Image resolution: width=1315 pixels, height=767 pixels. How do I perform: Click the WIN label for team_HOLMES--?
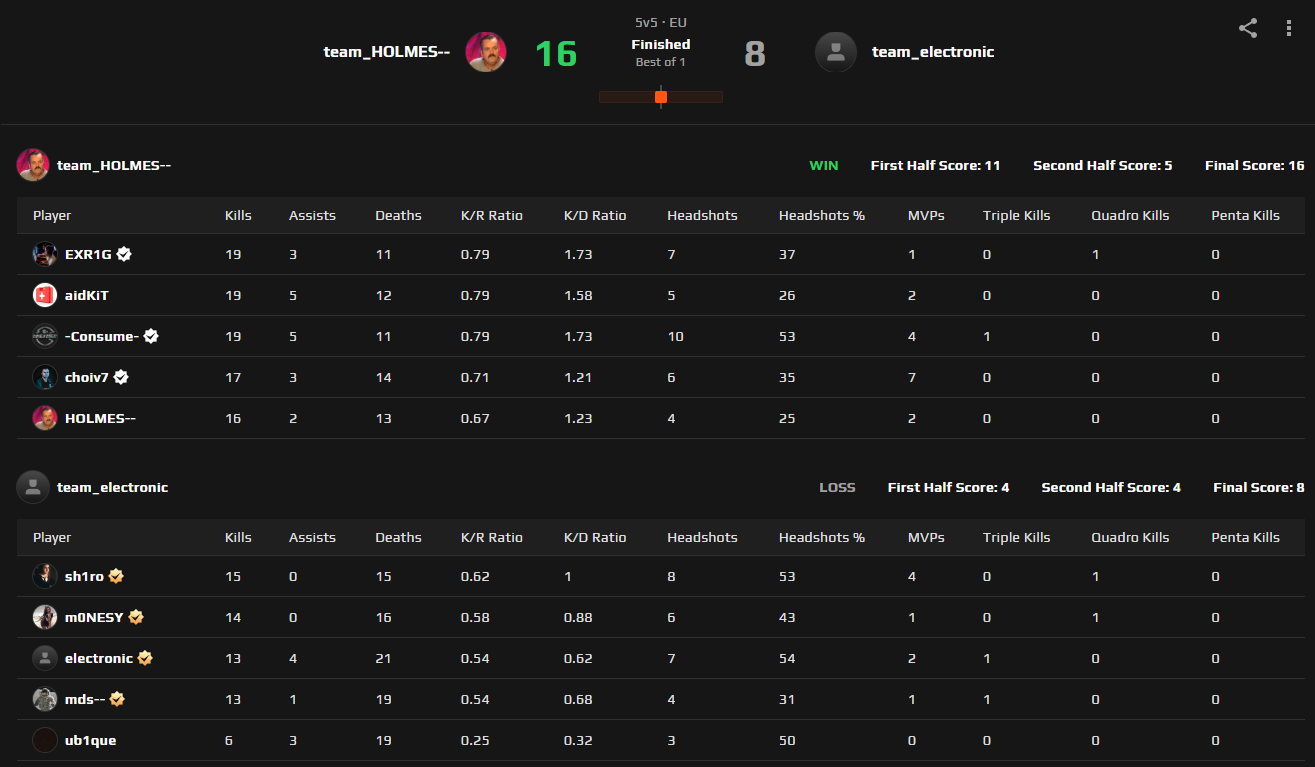823,165
